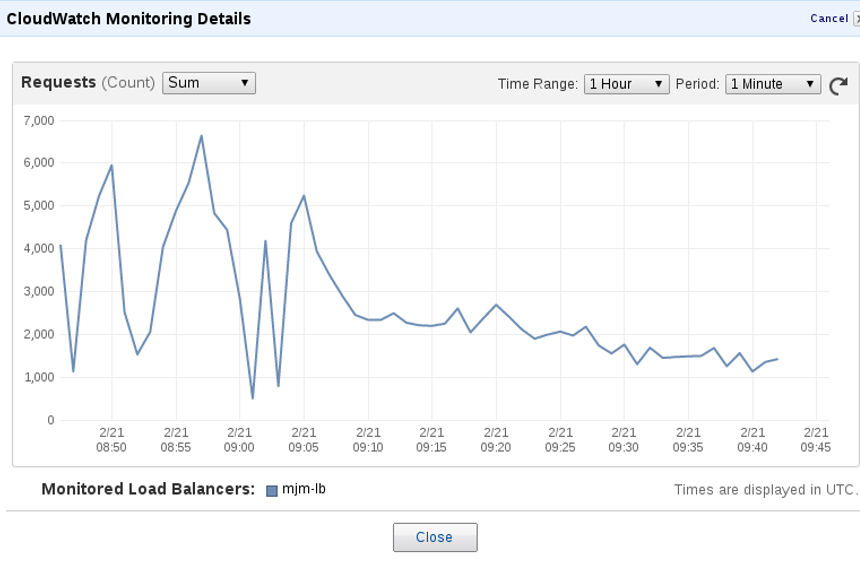This screenshot has width=860, height=569.
Task: Click the Time Range: label
Action: 538,84
